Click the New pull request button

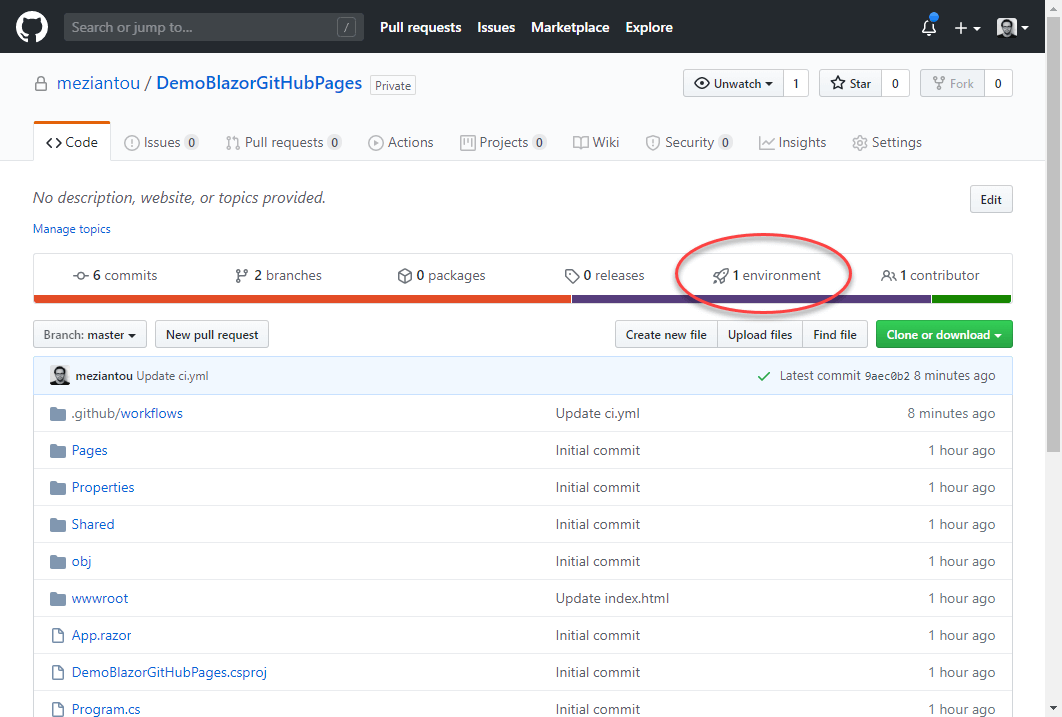click(x=212, y=335)
